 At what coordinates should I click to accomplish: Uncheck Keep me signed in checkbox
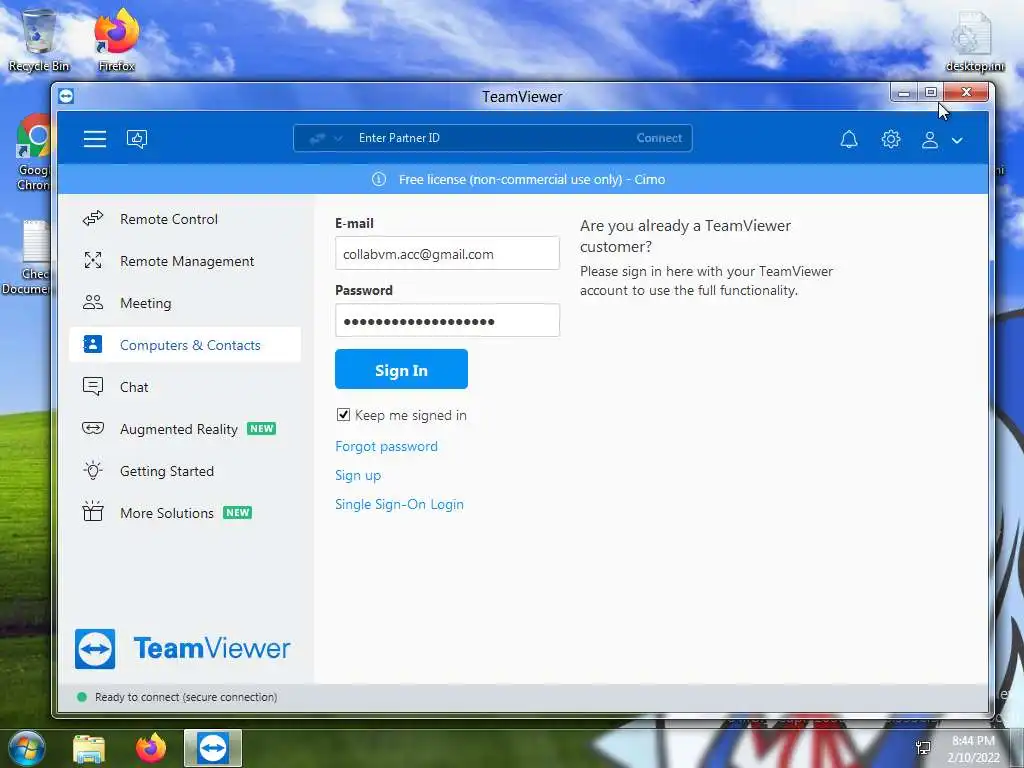click(343, 415)
